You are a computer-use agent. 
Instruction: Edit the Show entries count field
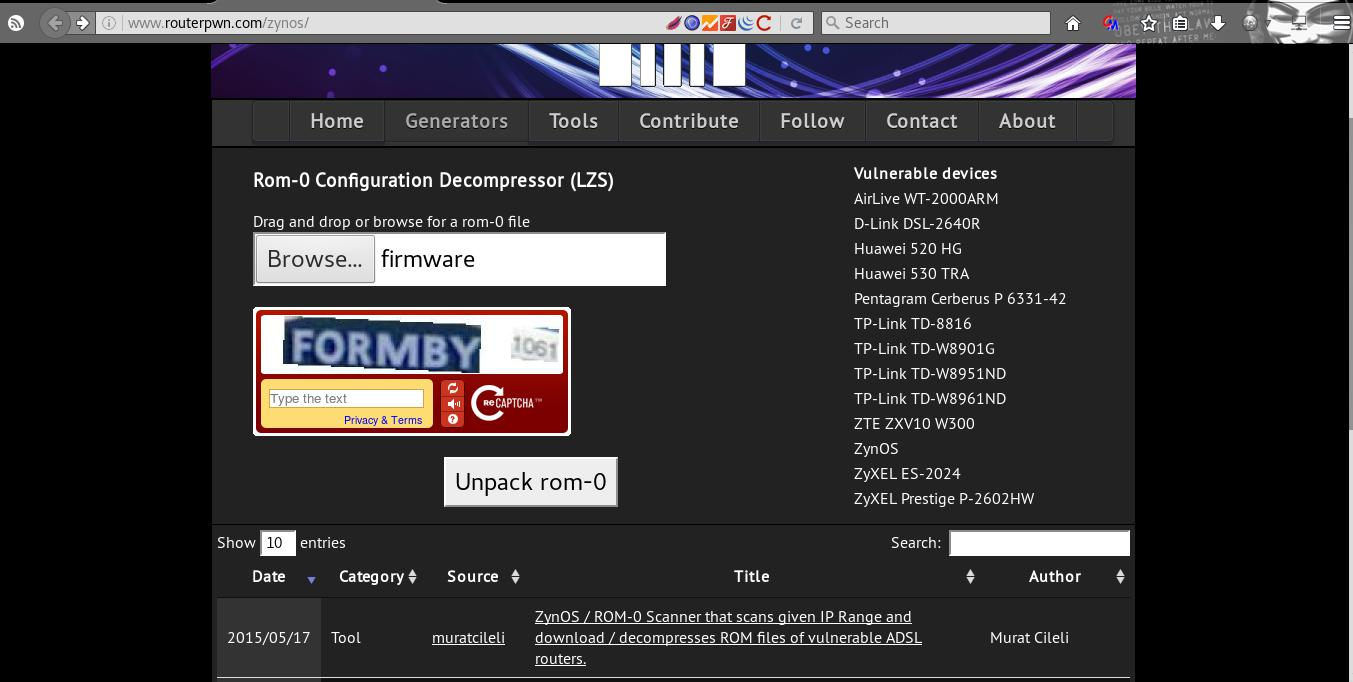coord(278,543)
